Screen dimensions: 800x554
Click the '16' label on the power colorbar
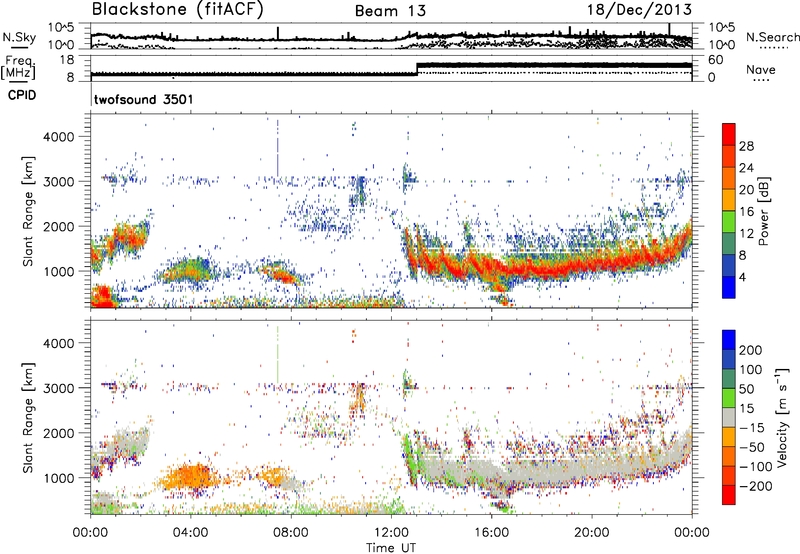pyautogui.click(x=746, y=212)
